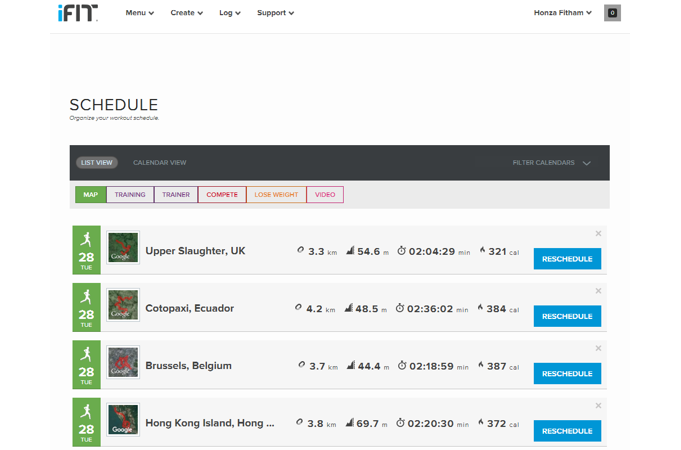Remove the Hong Kong Island workout with X

coord(598,405)
